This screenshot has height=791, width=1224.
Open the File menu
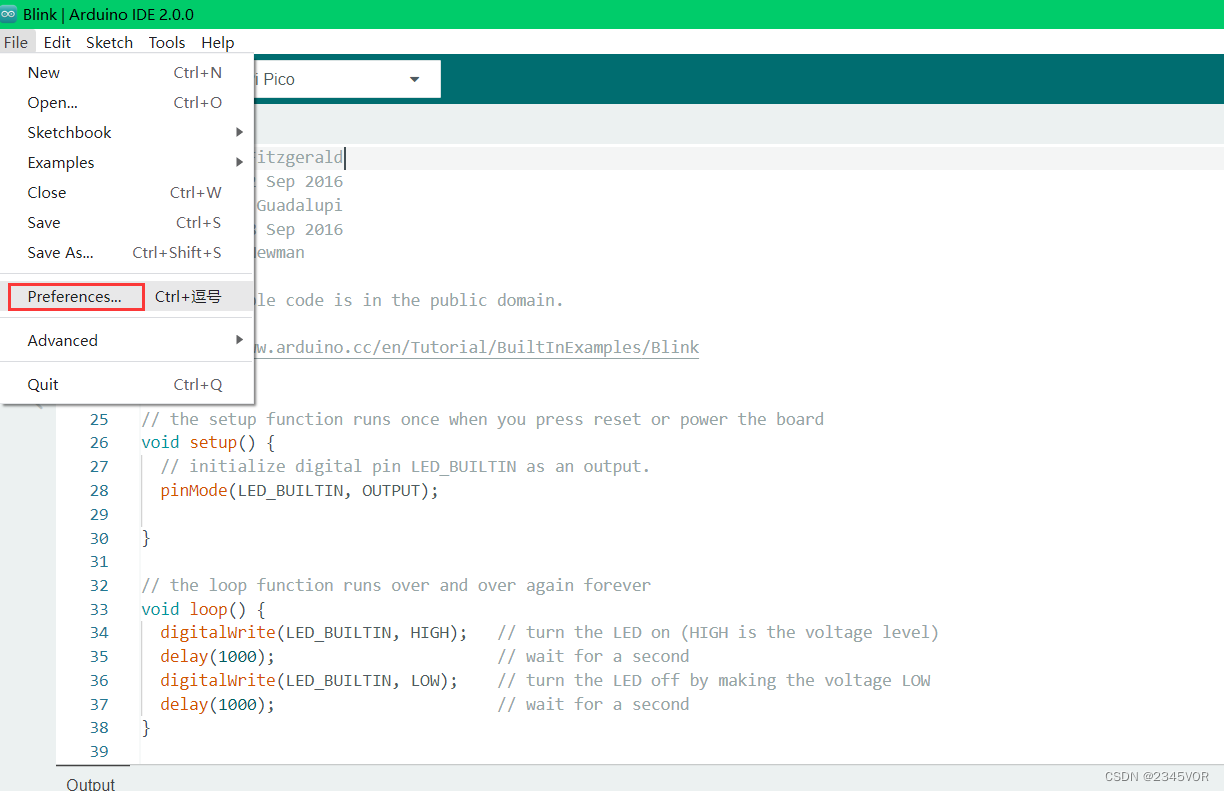pyautogui.click(x=16, y=42)
